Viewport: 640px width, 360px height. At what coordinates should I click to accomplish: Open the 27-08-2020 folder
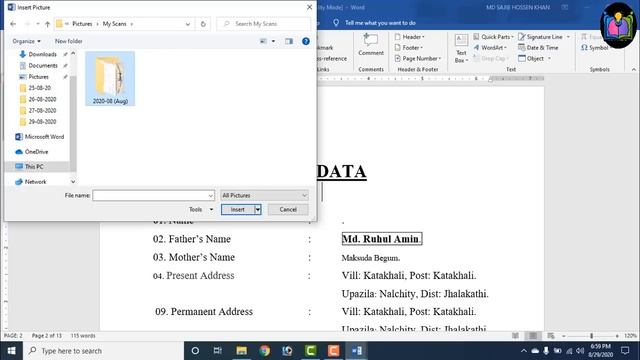[42, 111]
